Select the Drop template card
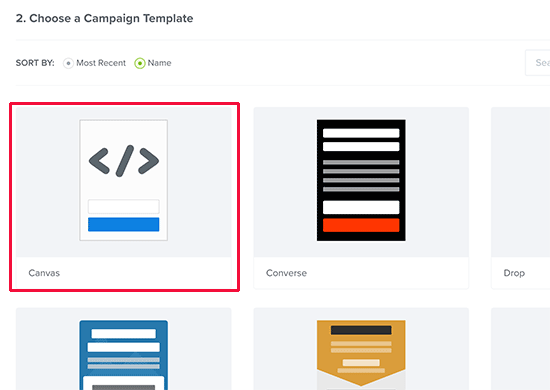 (x=521, y=198)
